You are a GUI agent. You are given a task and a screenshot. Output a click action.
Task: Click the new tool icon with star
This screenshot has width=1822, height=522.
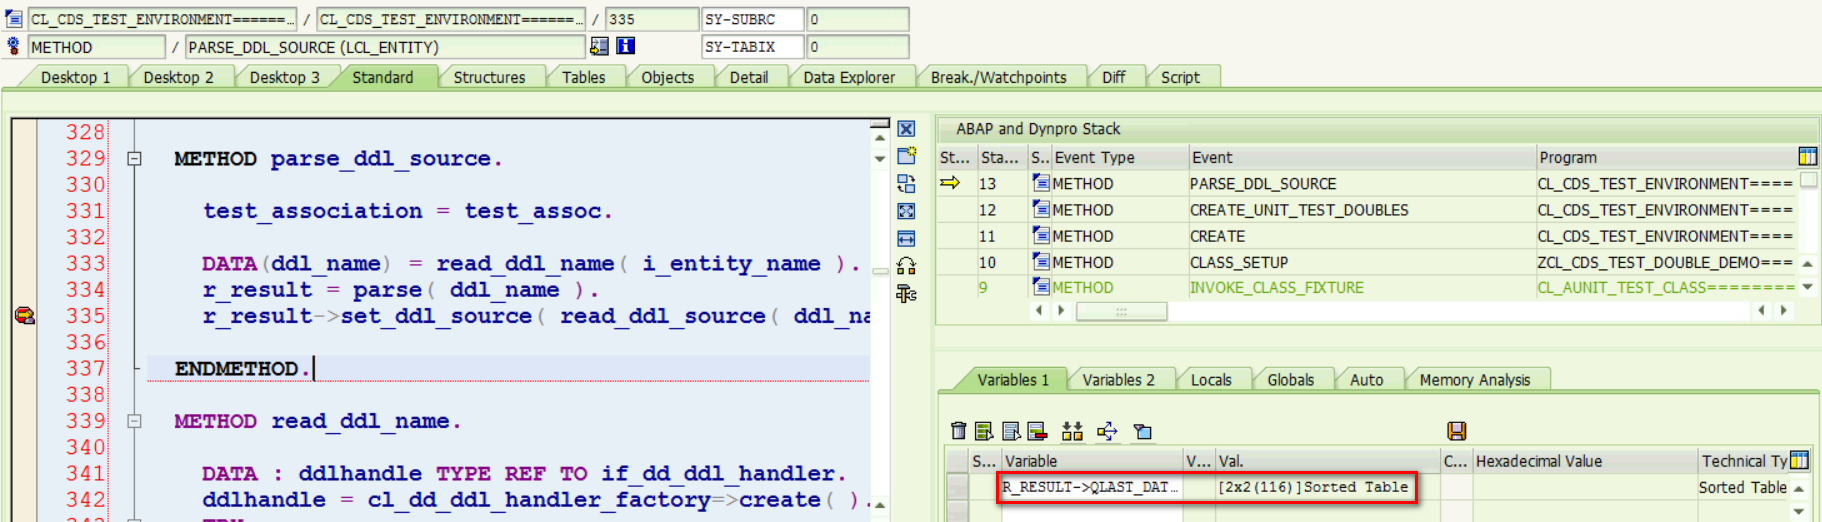[906, 156]
